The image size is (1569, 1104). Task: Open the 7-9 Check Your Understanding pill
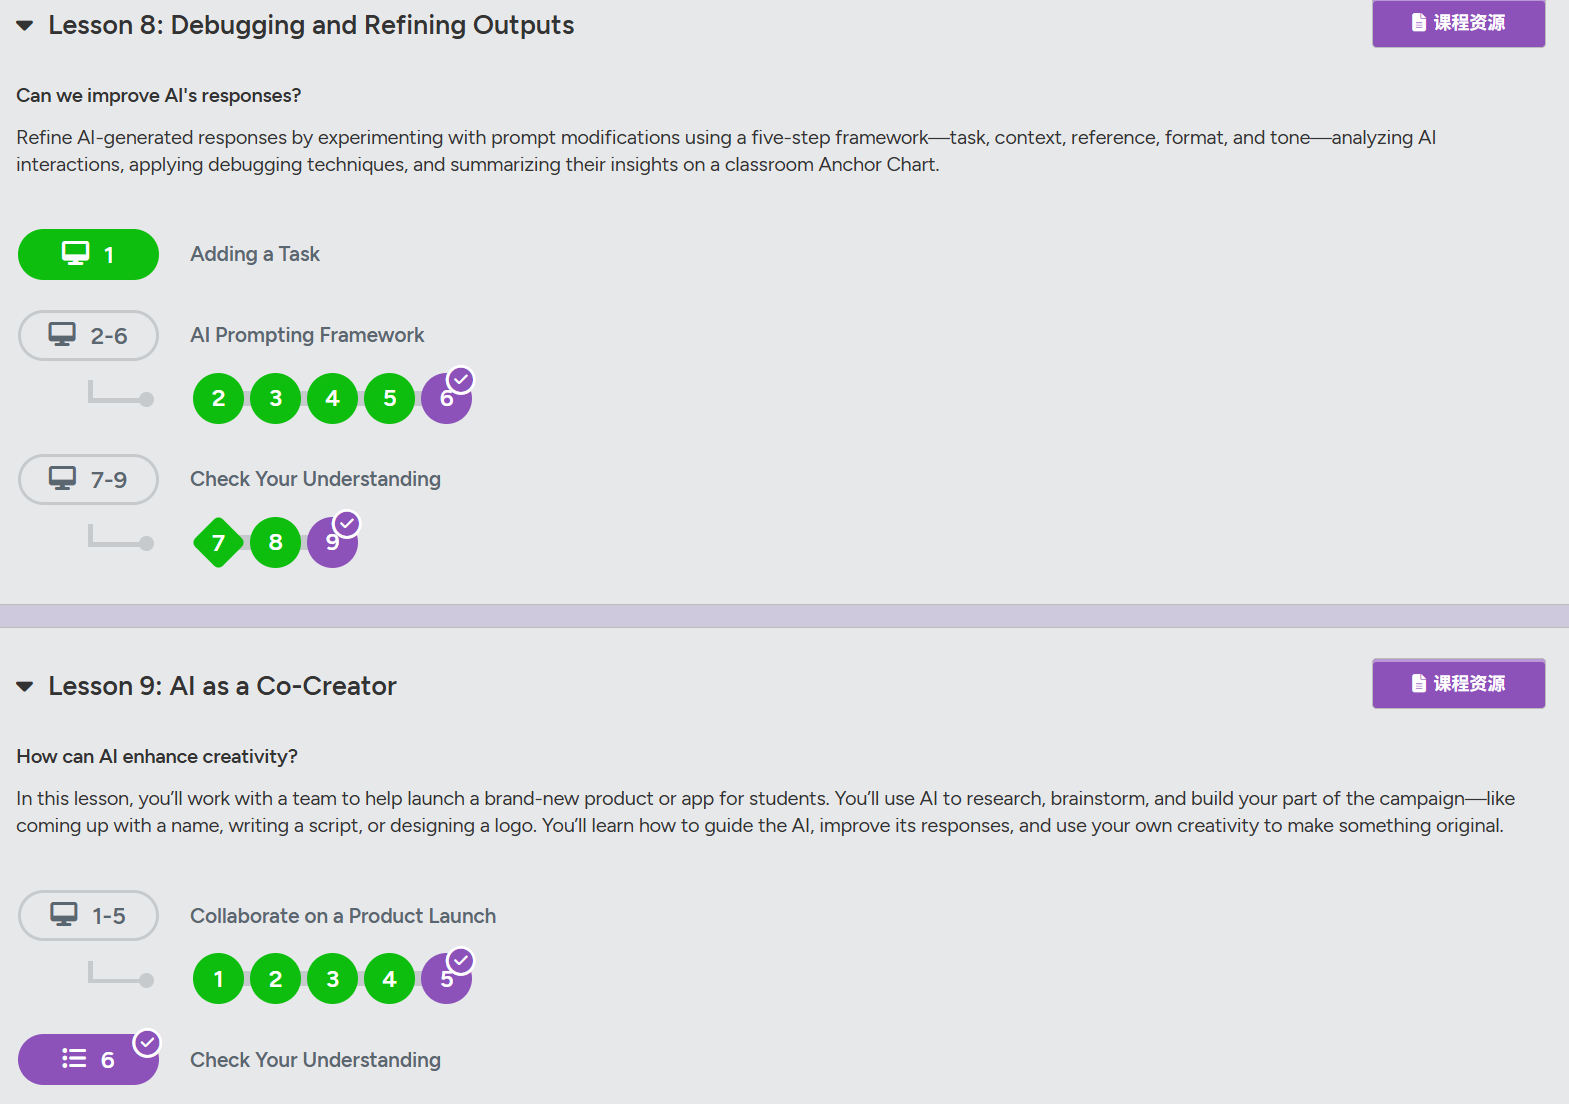click(88, 479)
